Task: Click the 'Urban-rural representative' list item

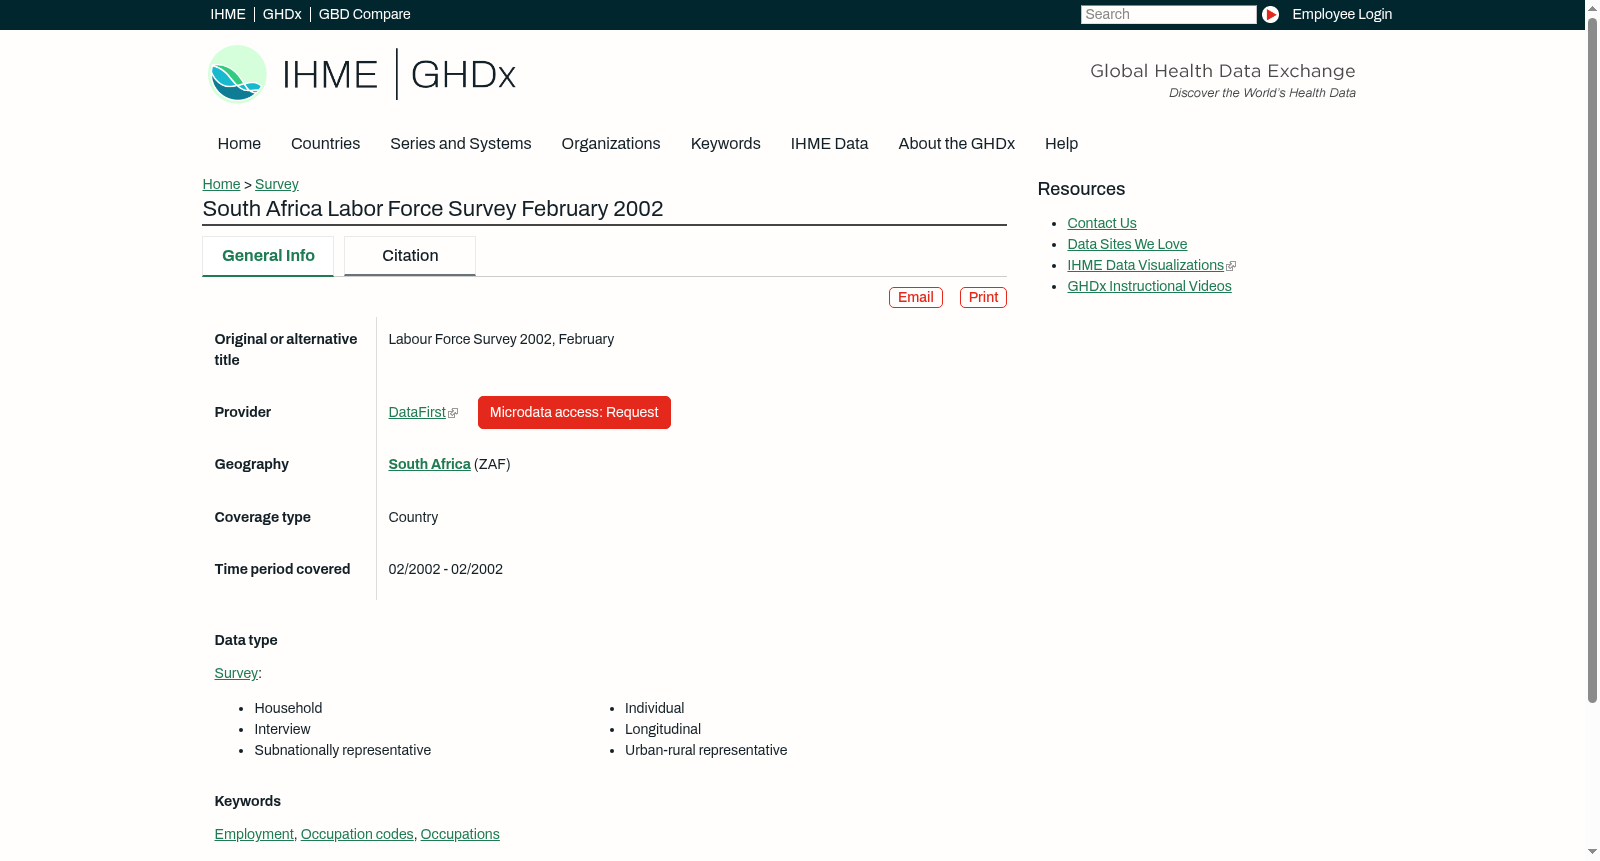Action: point(706,751)
